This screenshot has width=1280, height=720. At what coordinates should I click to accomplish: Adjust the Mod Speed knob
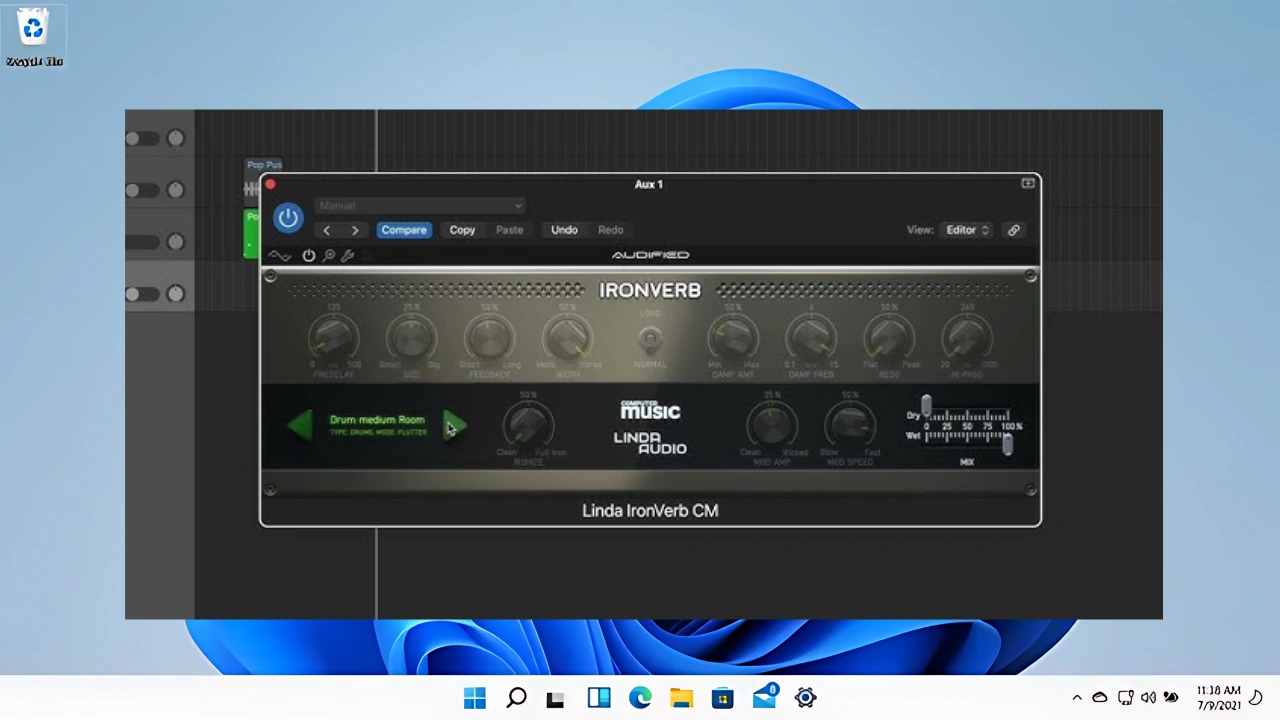point(850,425)
